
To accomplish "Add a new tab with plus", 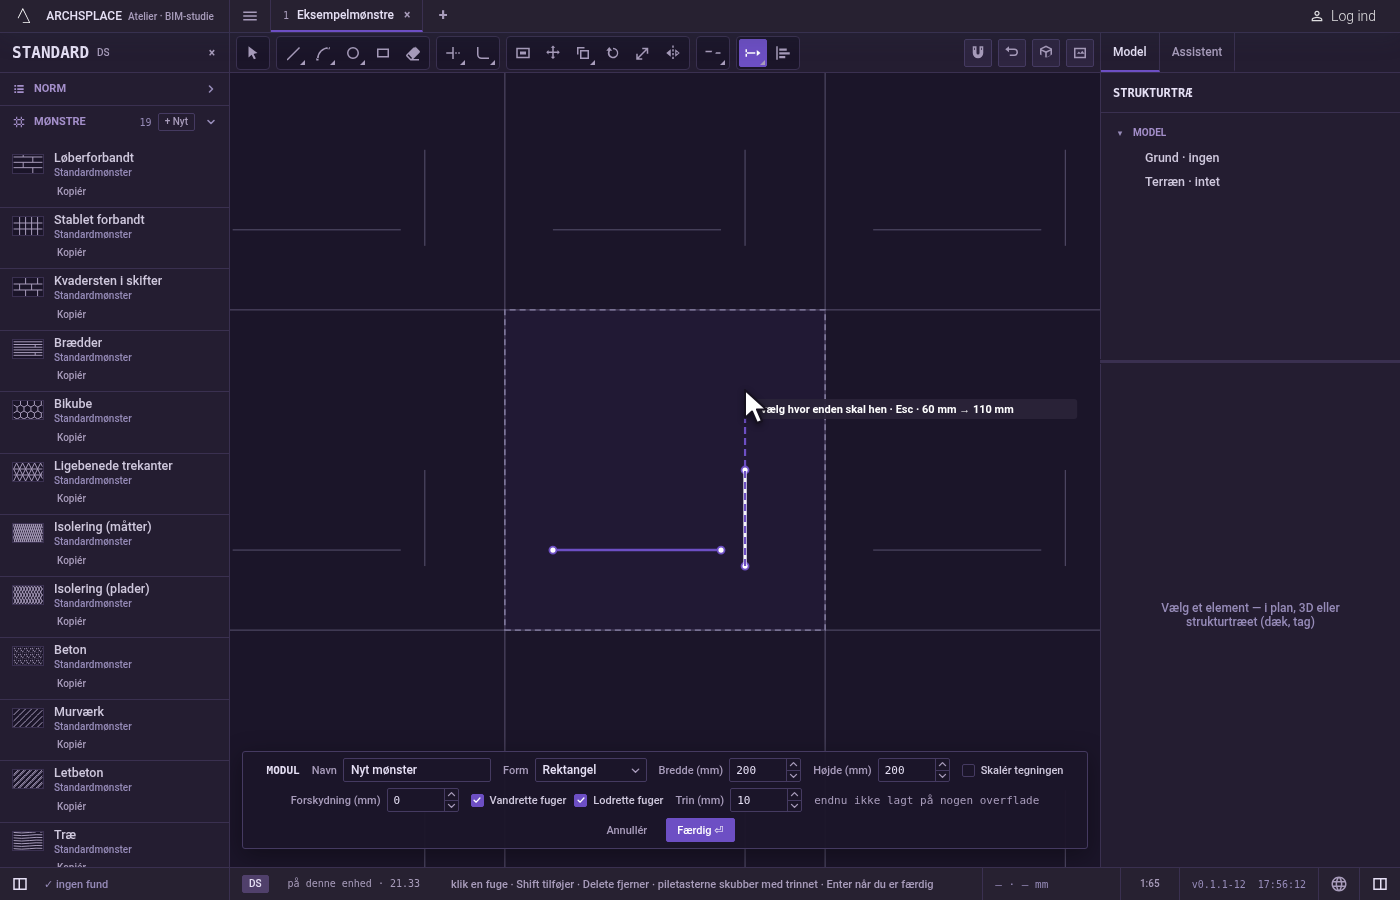I will point(443,15).
